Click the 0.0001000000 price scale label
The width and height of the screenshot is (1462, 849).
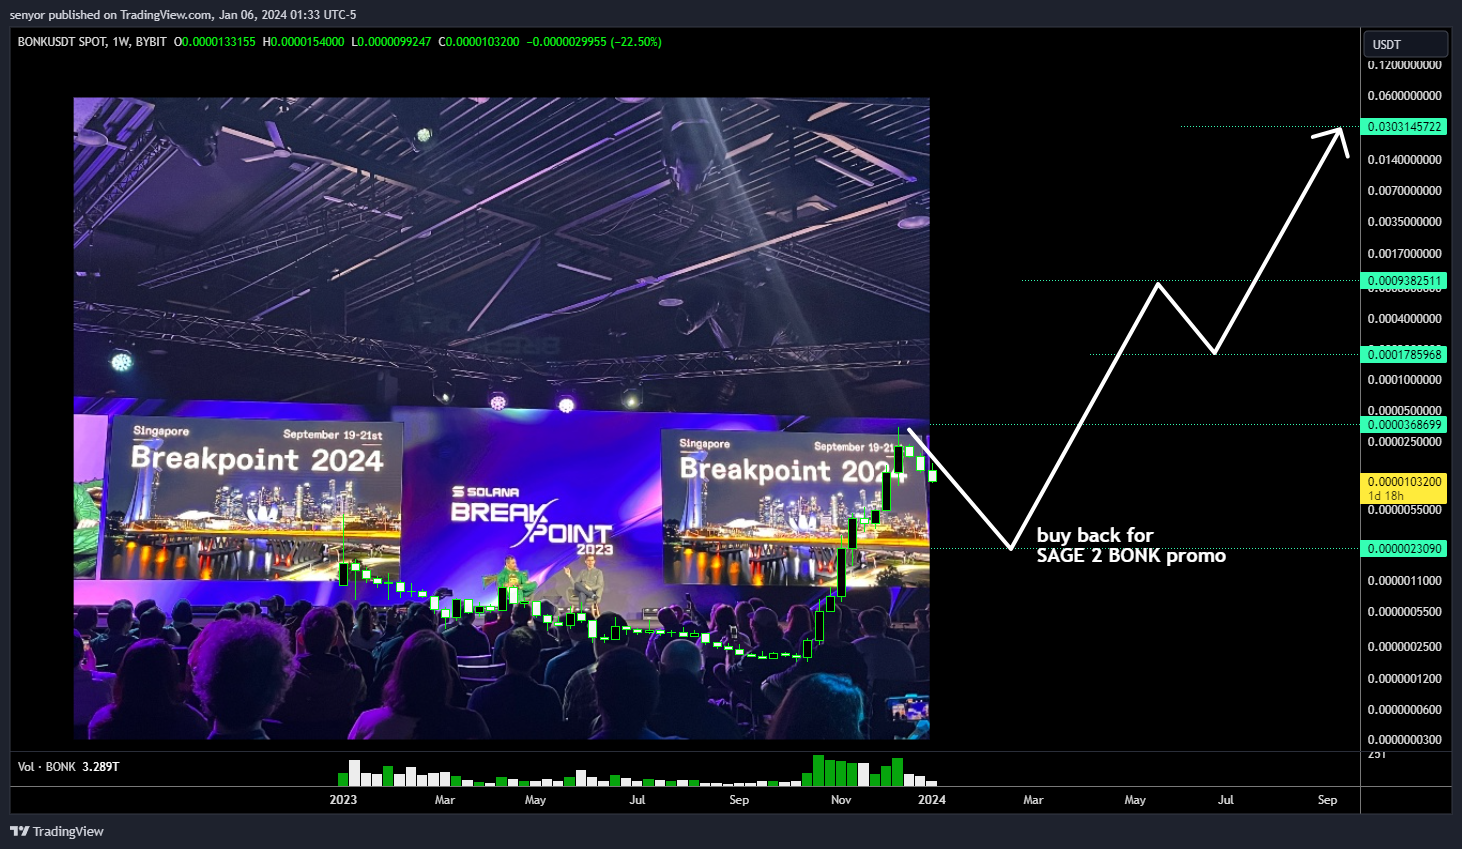pyautogui.click(x=1404, y=380)
